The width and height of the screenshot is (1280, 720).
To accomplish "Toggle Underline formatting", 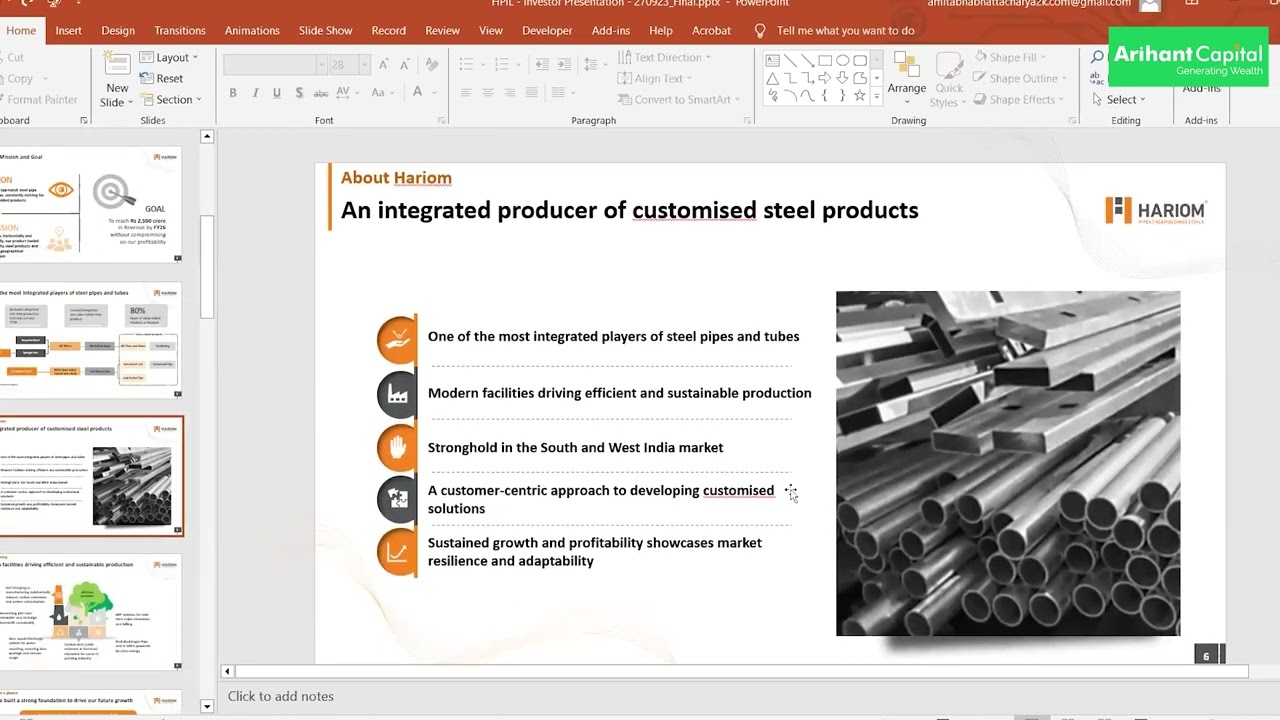I will [277, 93].
